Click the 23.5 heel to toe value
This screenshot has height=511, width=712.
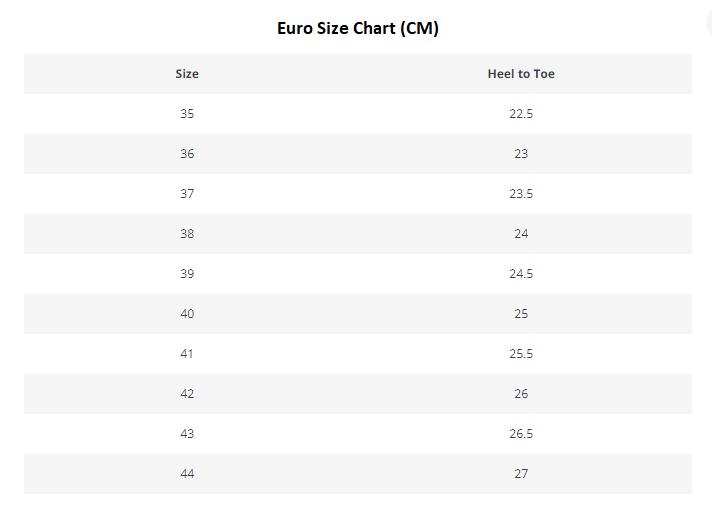pyautogui.click(x=521, y=193)
